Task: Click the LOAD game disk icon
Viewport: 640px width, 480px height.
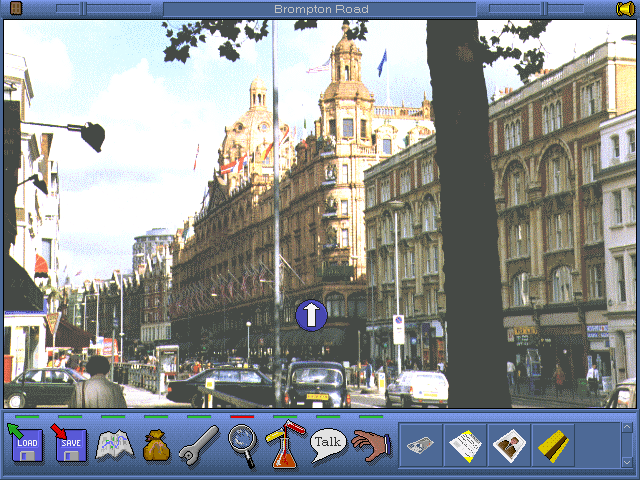Action: pyautogui.click(x=25, y=443)
